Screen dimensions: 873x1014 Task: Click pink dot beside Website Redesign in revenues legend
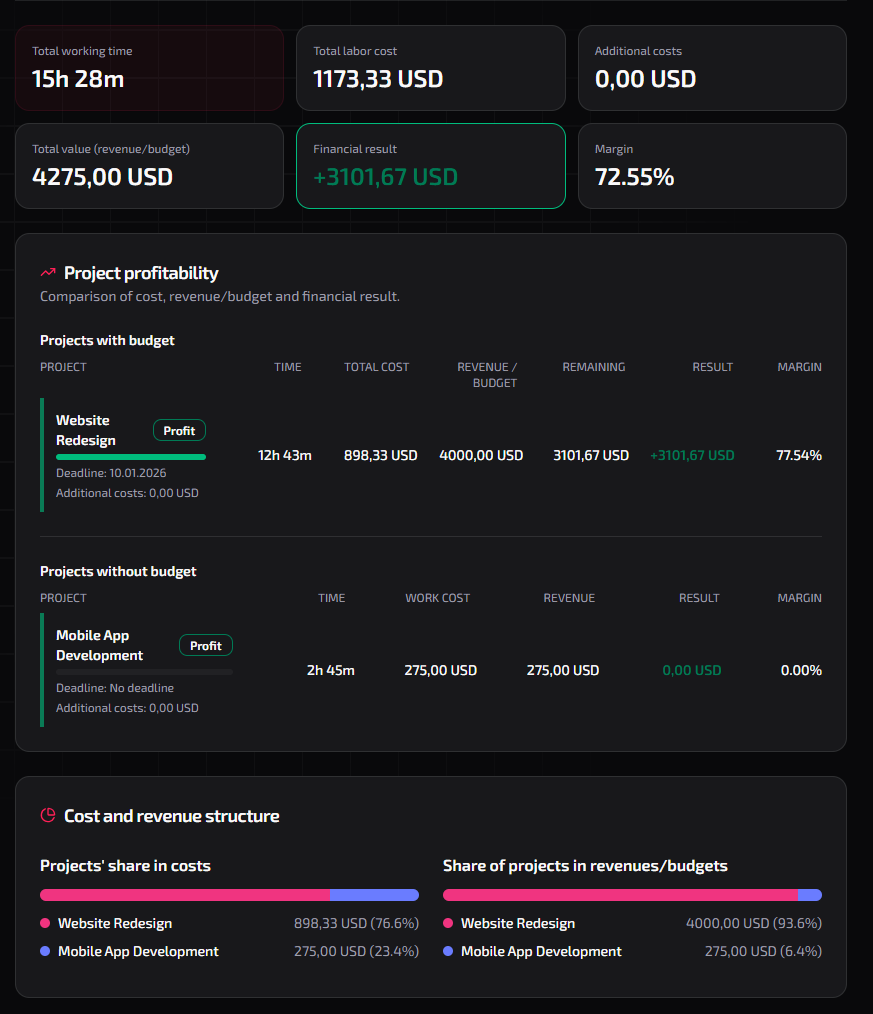click(x=448, y=924)
